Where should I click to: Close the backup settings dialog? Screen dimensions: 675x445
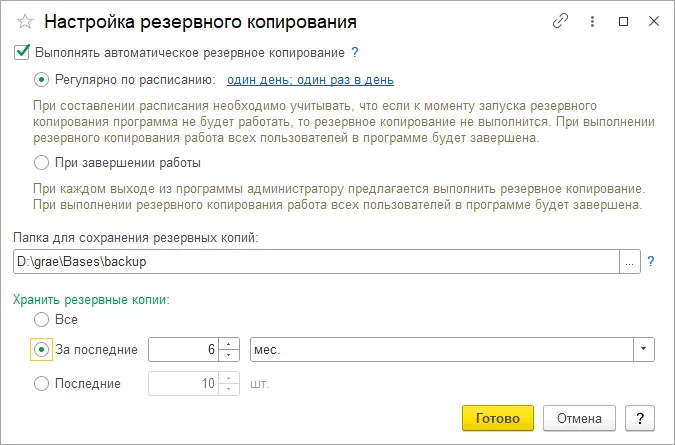(x=653, y=21)
